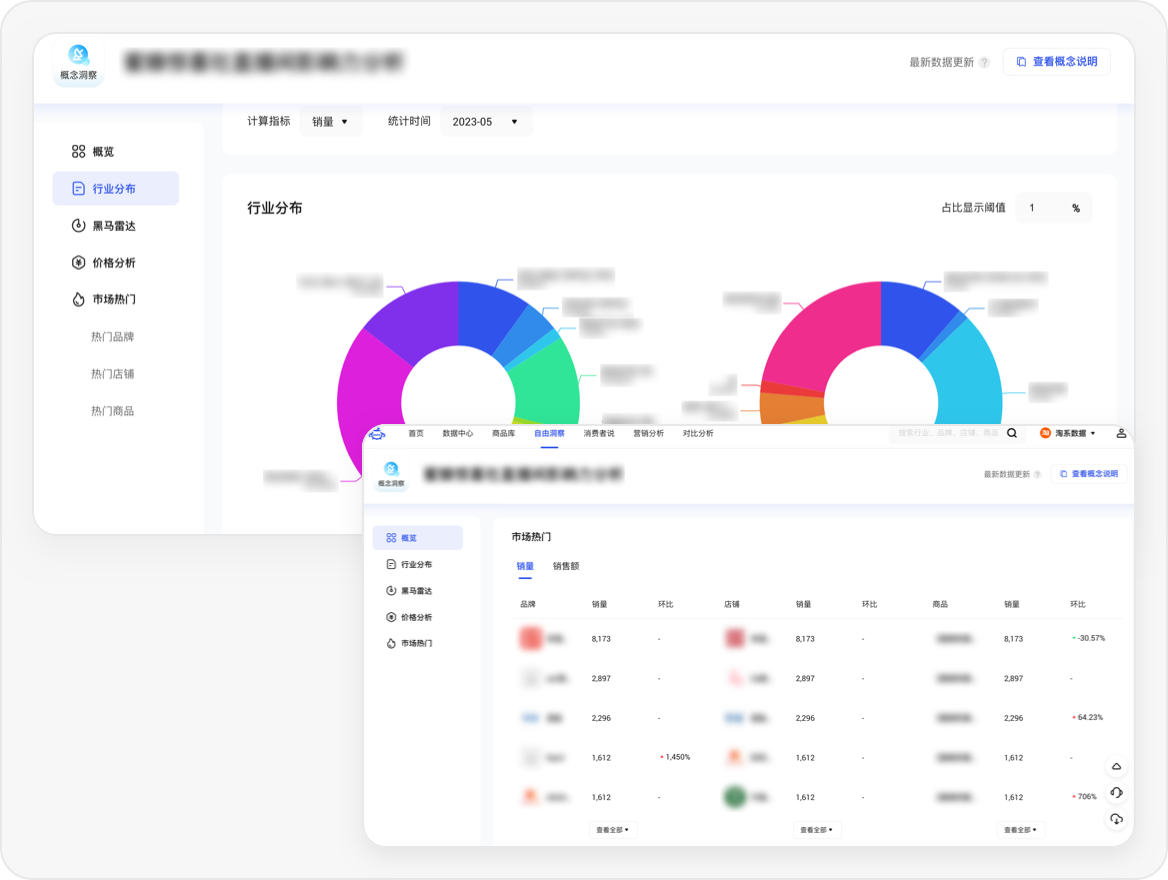
Task: Open the green round shop logo thumbnail
Action: (x=734, y=797)
